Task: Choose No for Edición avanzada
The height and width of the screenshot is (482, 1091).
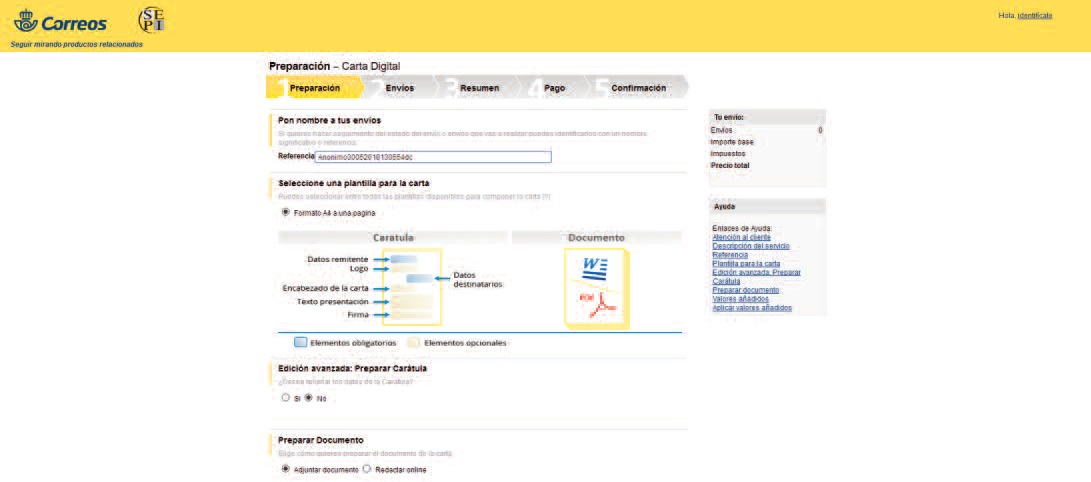Action: [309, 398]
